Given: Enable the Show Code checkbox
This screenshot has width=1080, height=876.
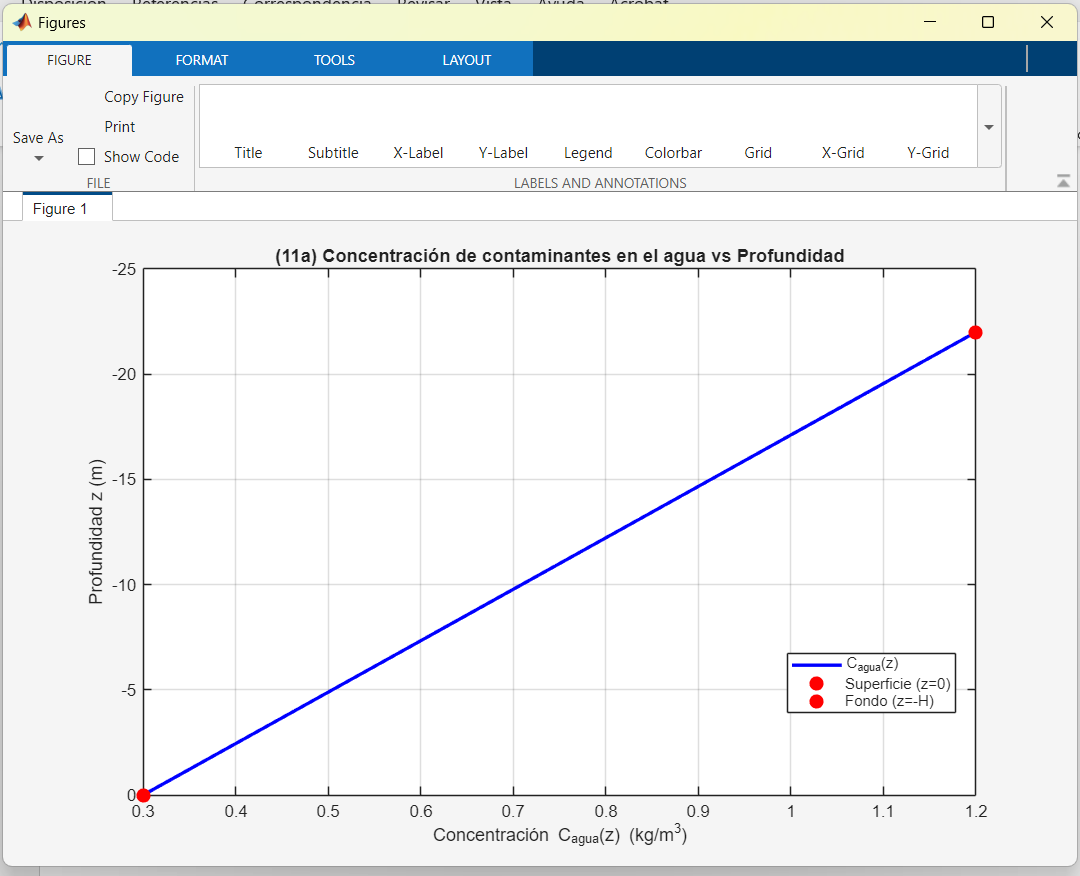Looking at the screenshot, I should pyautogui.click(x=87, y=157).
